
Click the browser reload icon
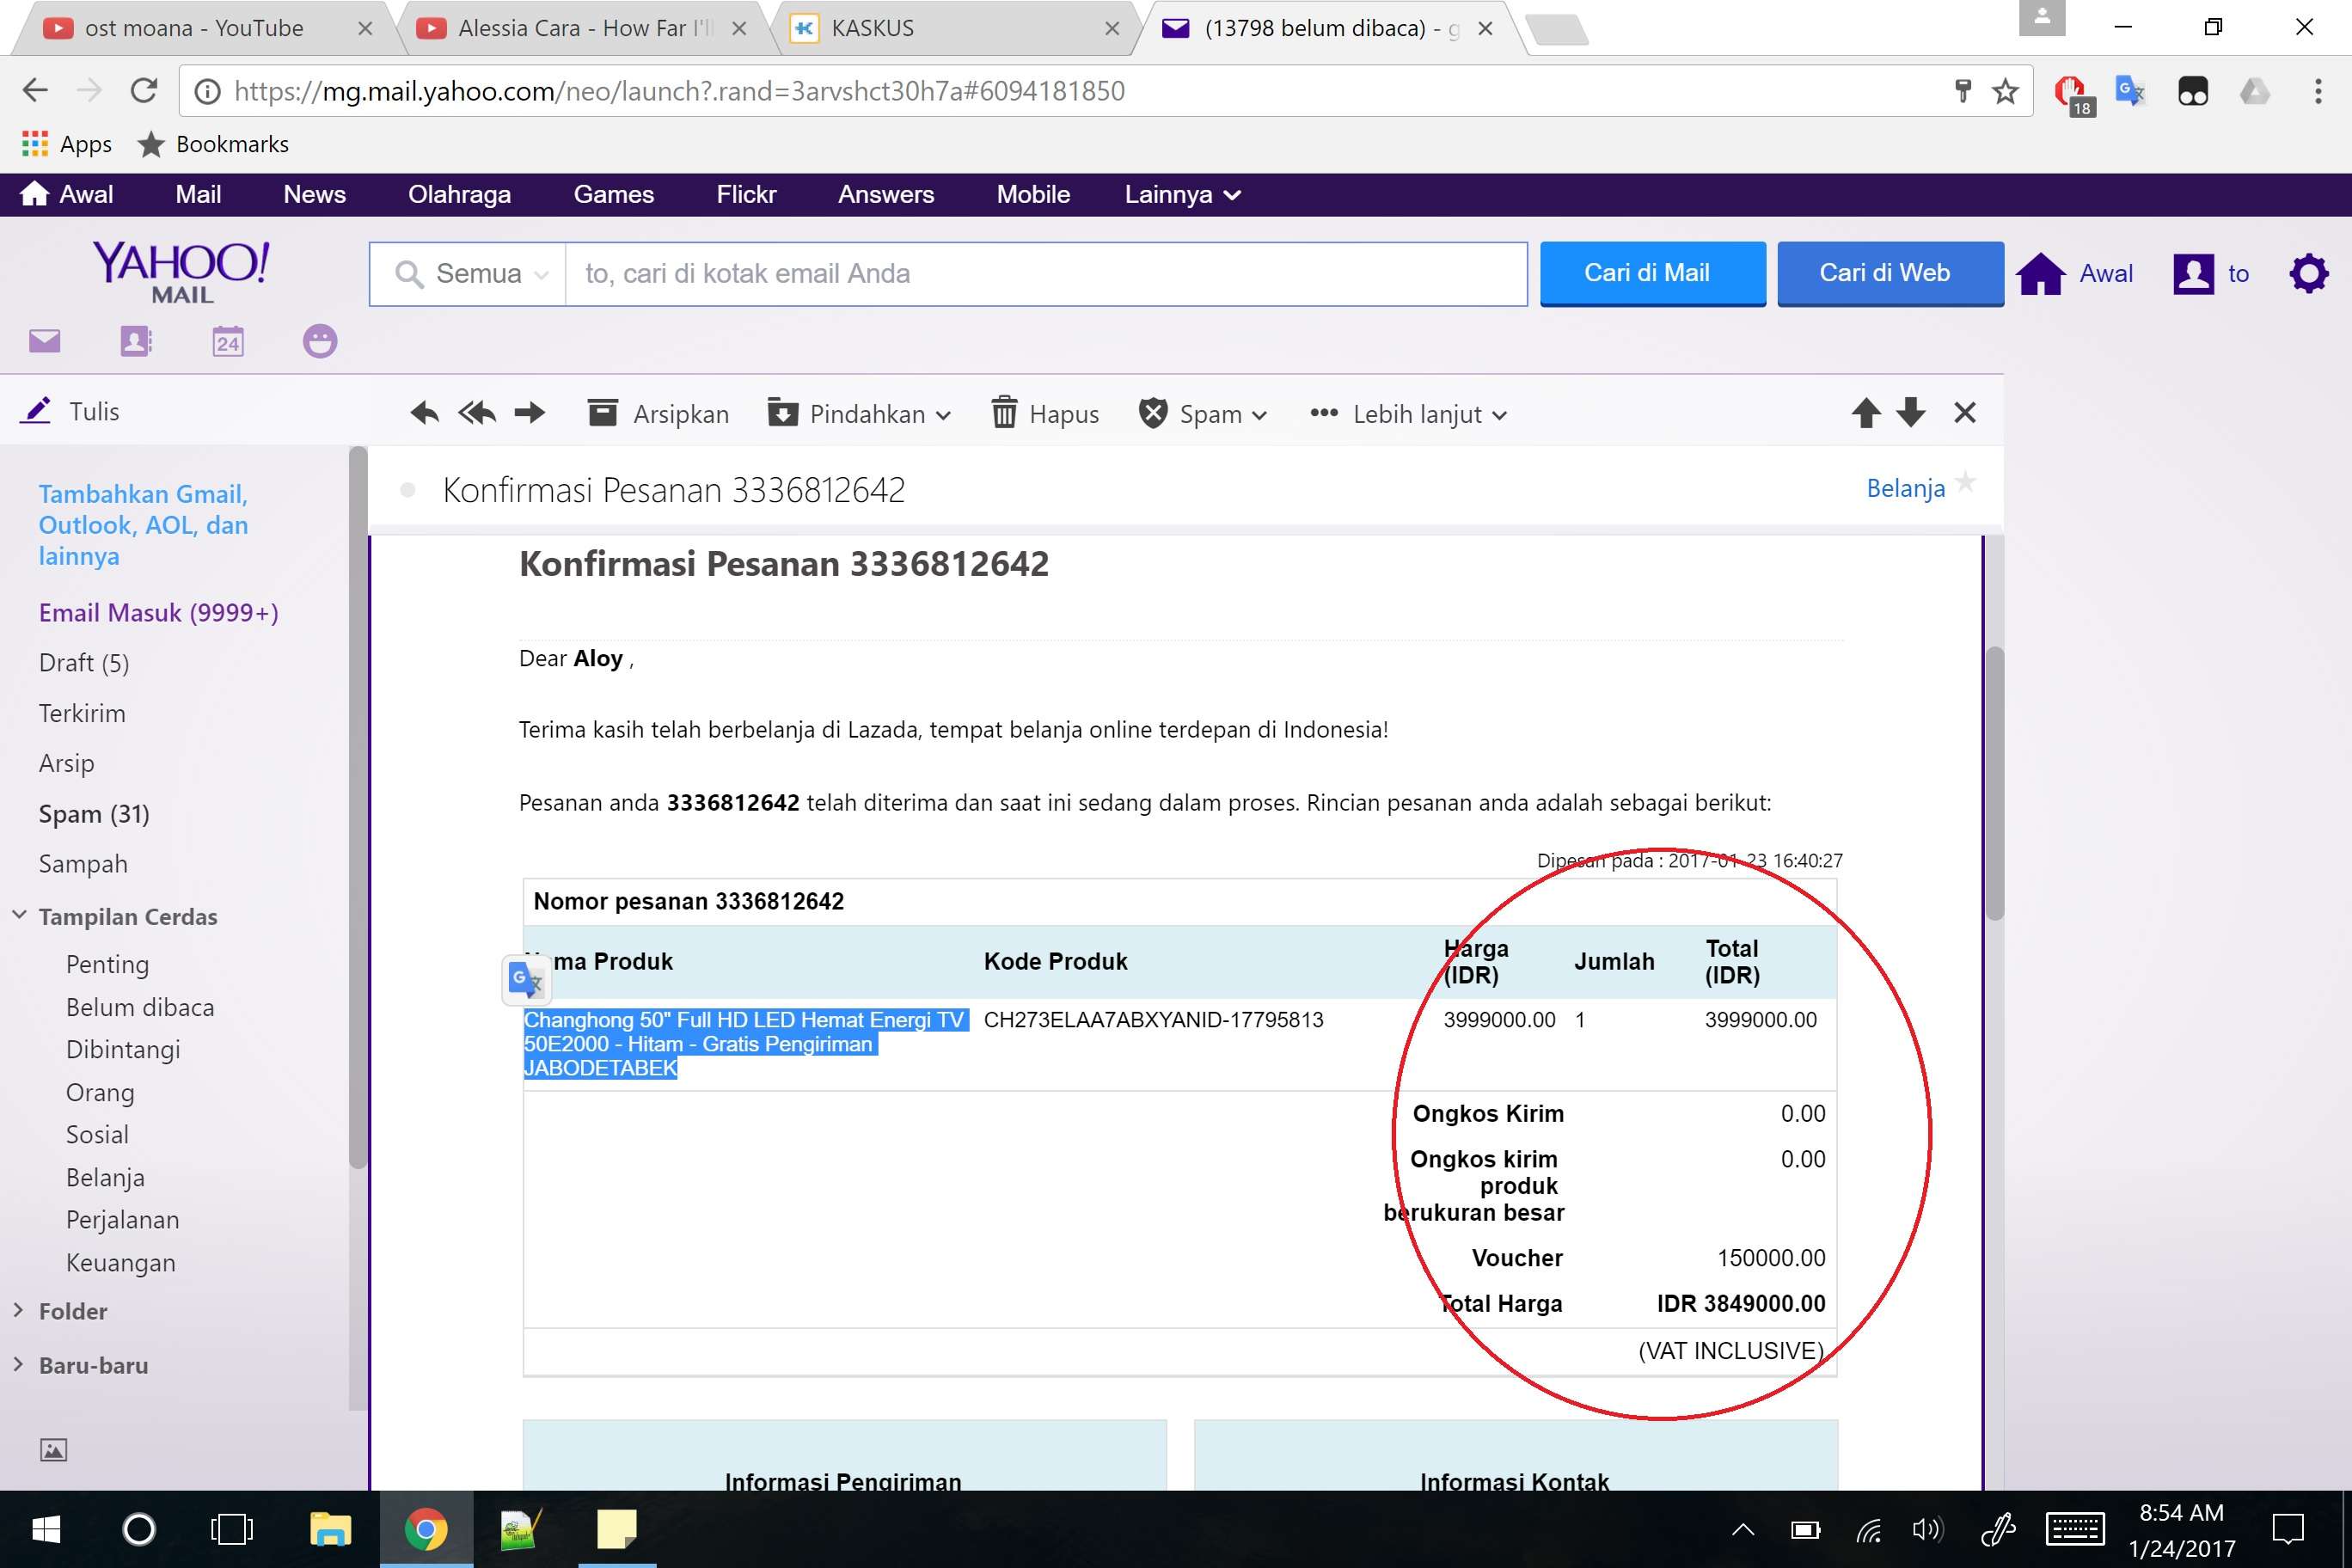pyautogui.click(x=144, y=91)
